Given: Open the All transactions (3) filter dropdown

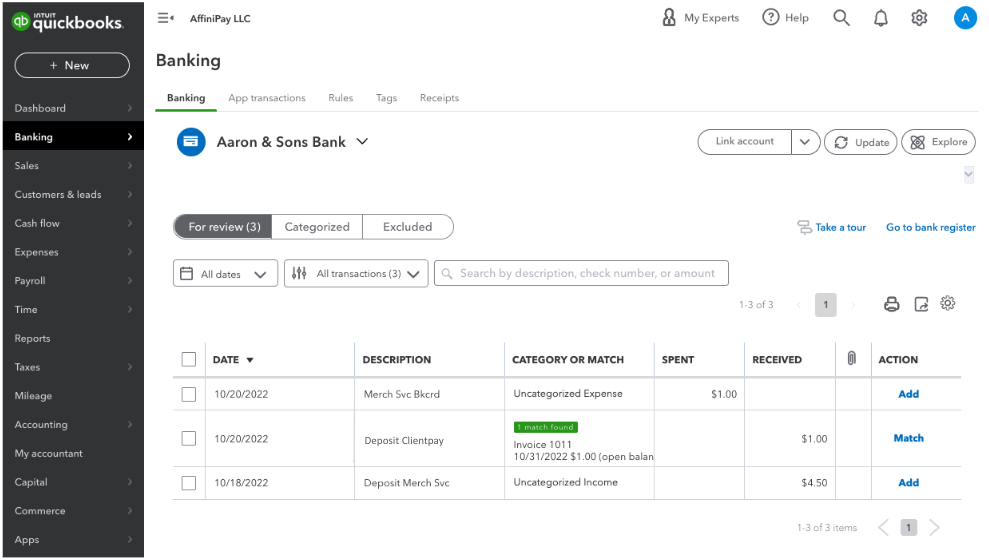Looking at the screenshot, I should click(x=356, y=274).
